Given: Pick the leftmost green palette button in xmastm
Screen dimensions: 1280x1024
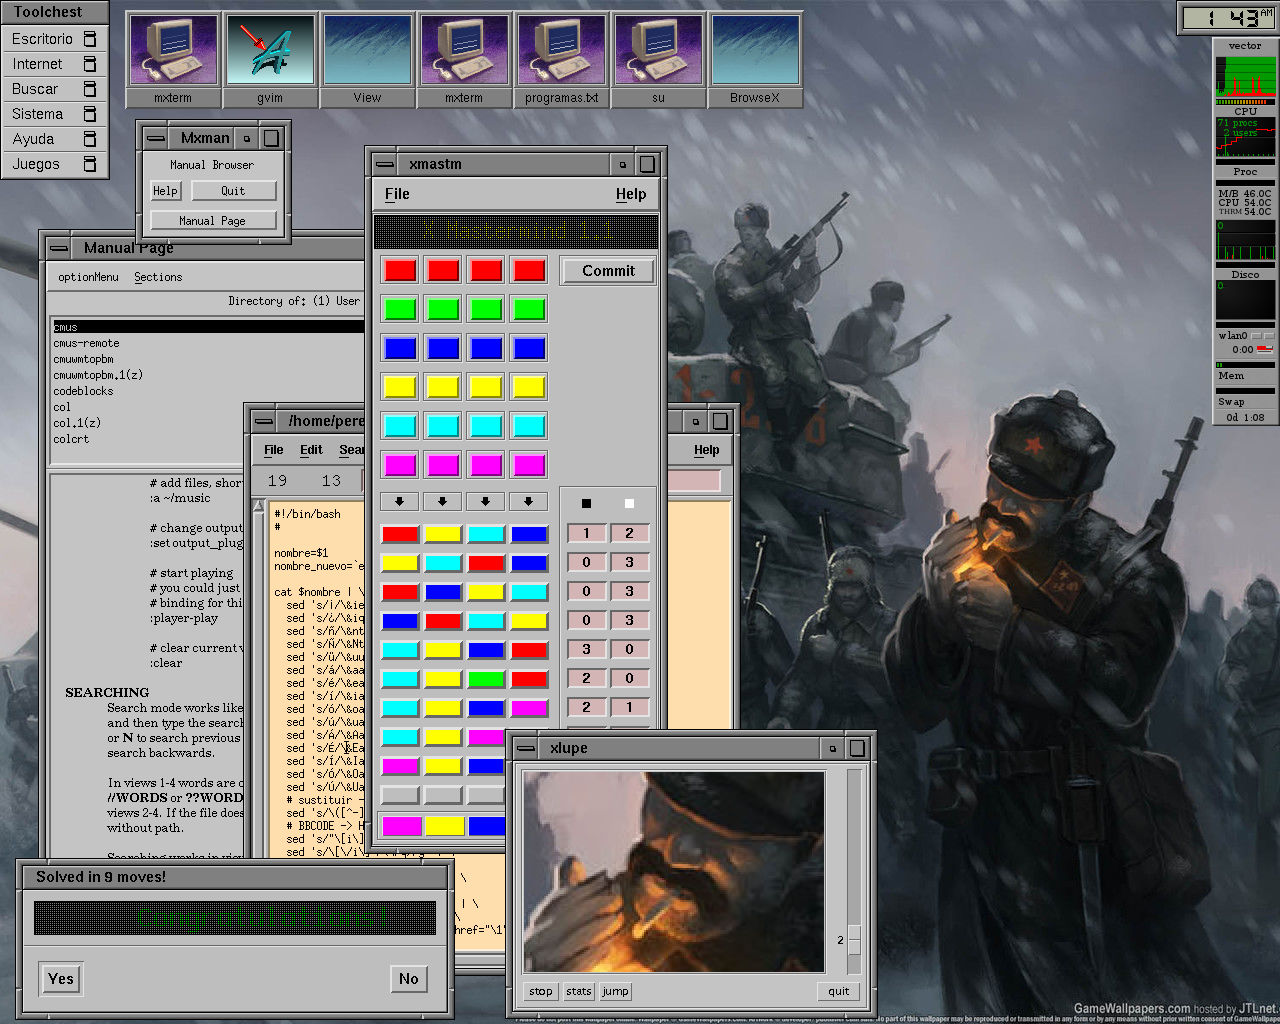Looking at the screenshot, I should click(x=400, y=309).
